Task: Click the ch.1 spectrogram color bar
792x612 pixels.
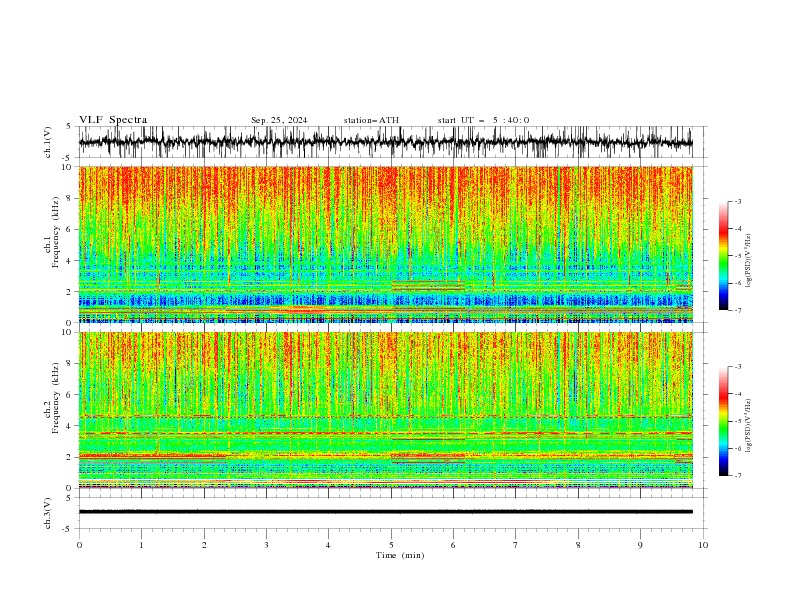Action: point(723,256)
